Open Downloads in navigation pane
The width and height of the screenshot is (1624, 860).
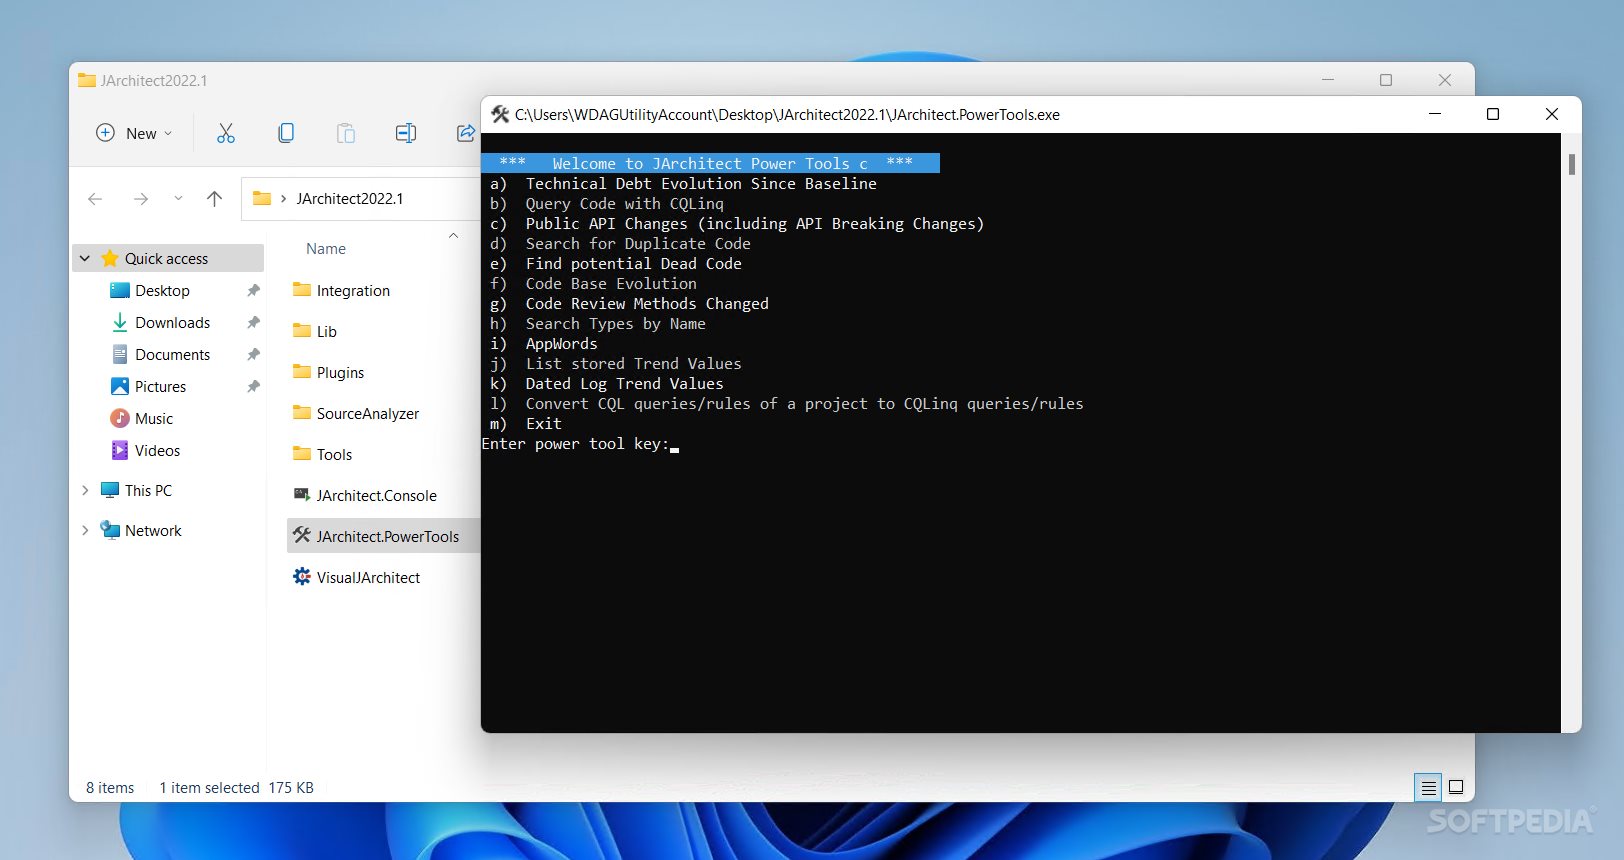[x=173, y=322]
